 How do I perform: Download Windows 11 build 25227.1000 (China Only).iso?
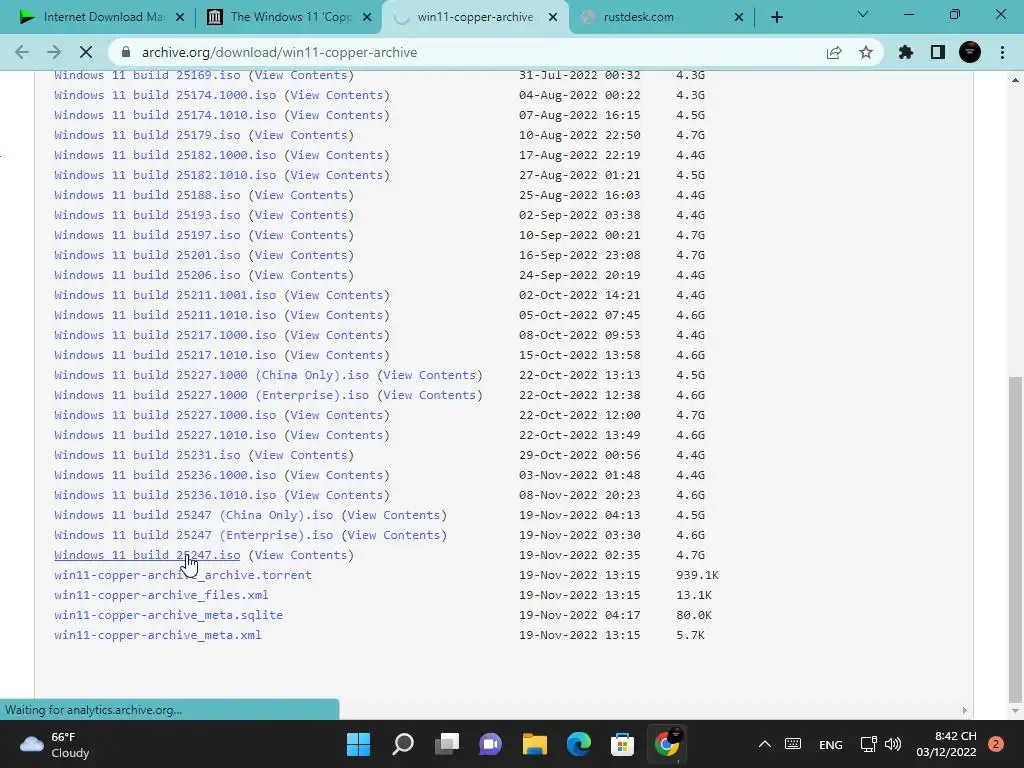[x=212, y=375]
